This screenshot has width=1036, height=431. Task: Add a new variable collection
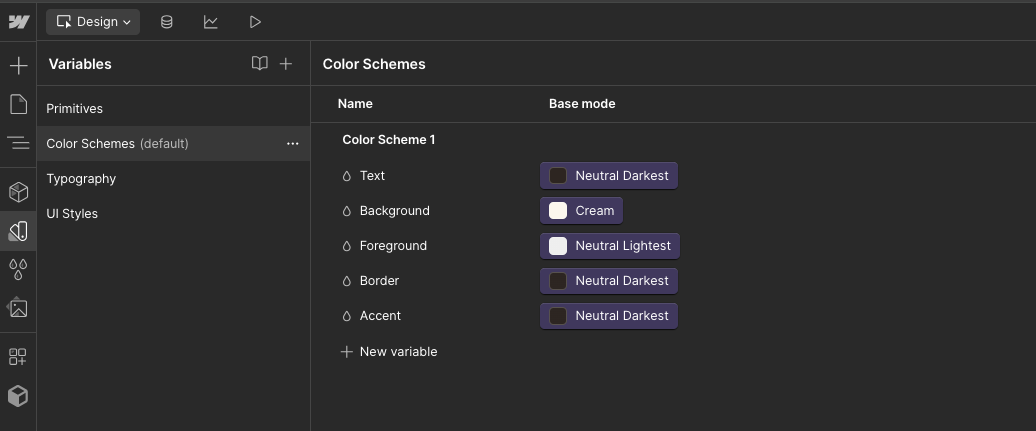286,64
